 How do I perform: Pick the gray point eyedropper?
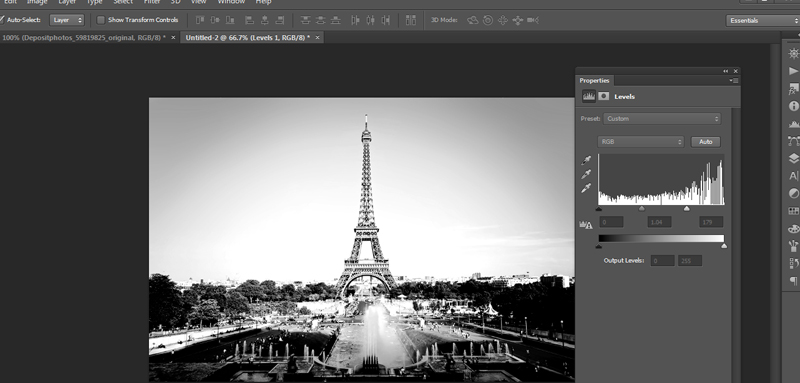[586, 174]
